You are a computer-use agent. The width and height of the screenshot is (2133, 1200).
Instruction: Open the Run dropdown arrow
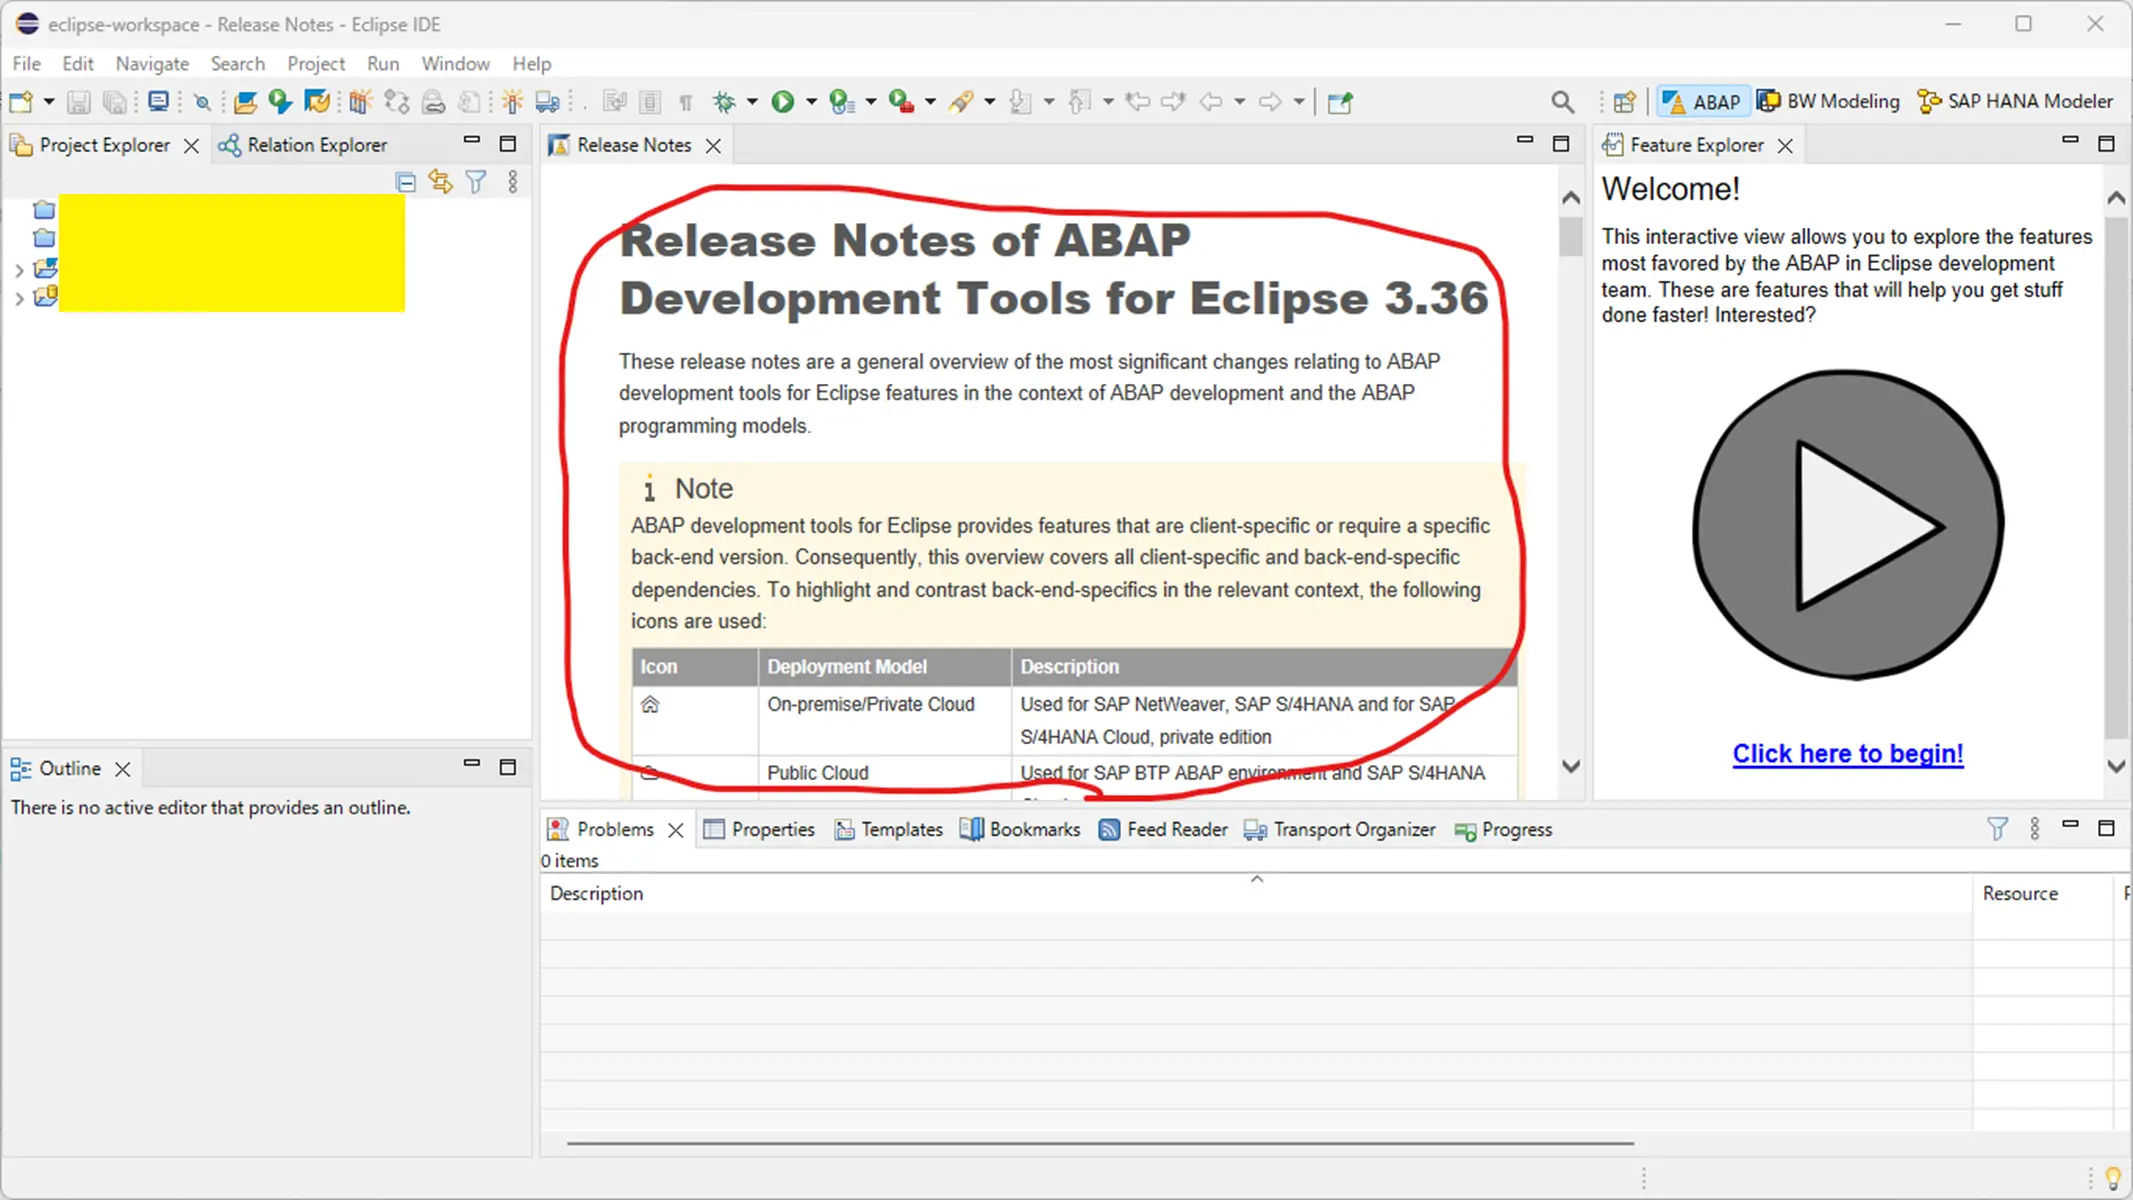(x=811, y=101)
